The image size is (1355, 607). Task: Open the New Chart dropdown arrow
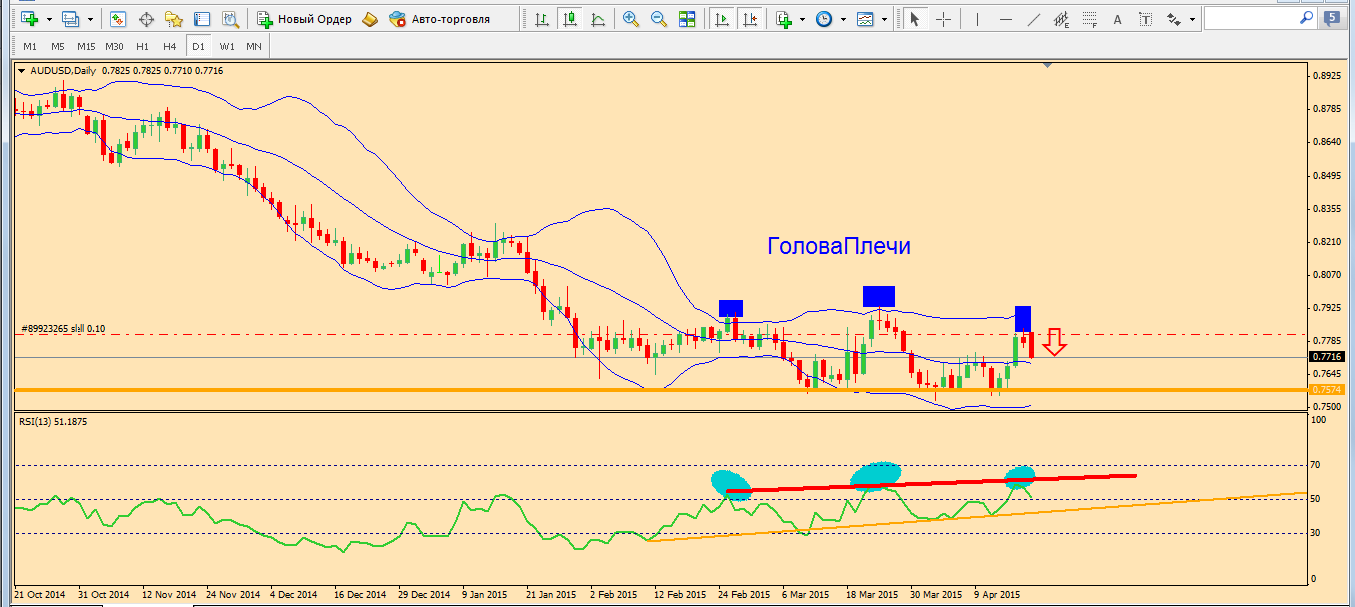coord(49,18)
